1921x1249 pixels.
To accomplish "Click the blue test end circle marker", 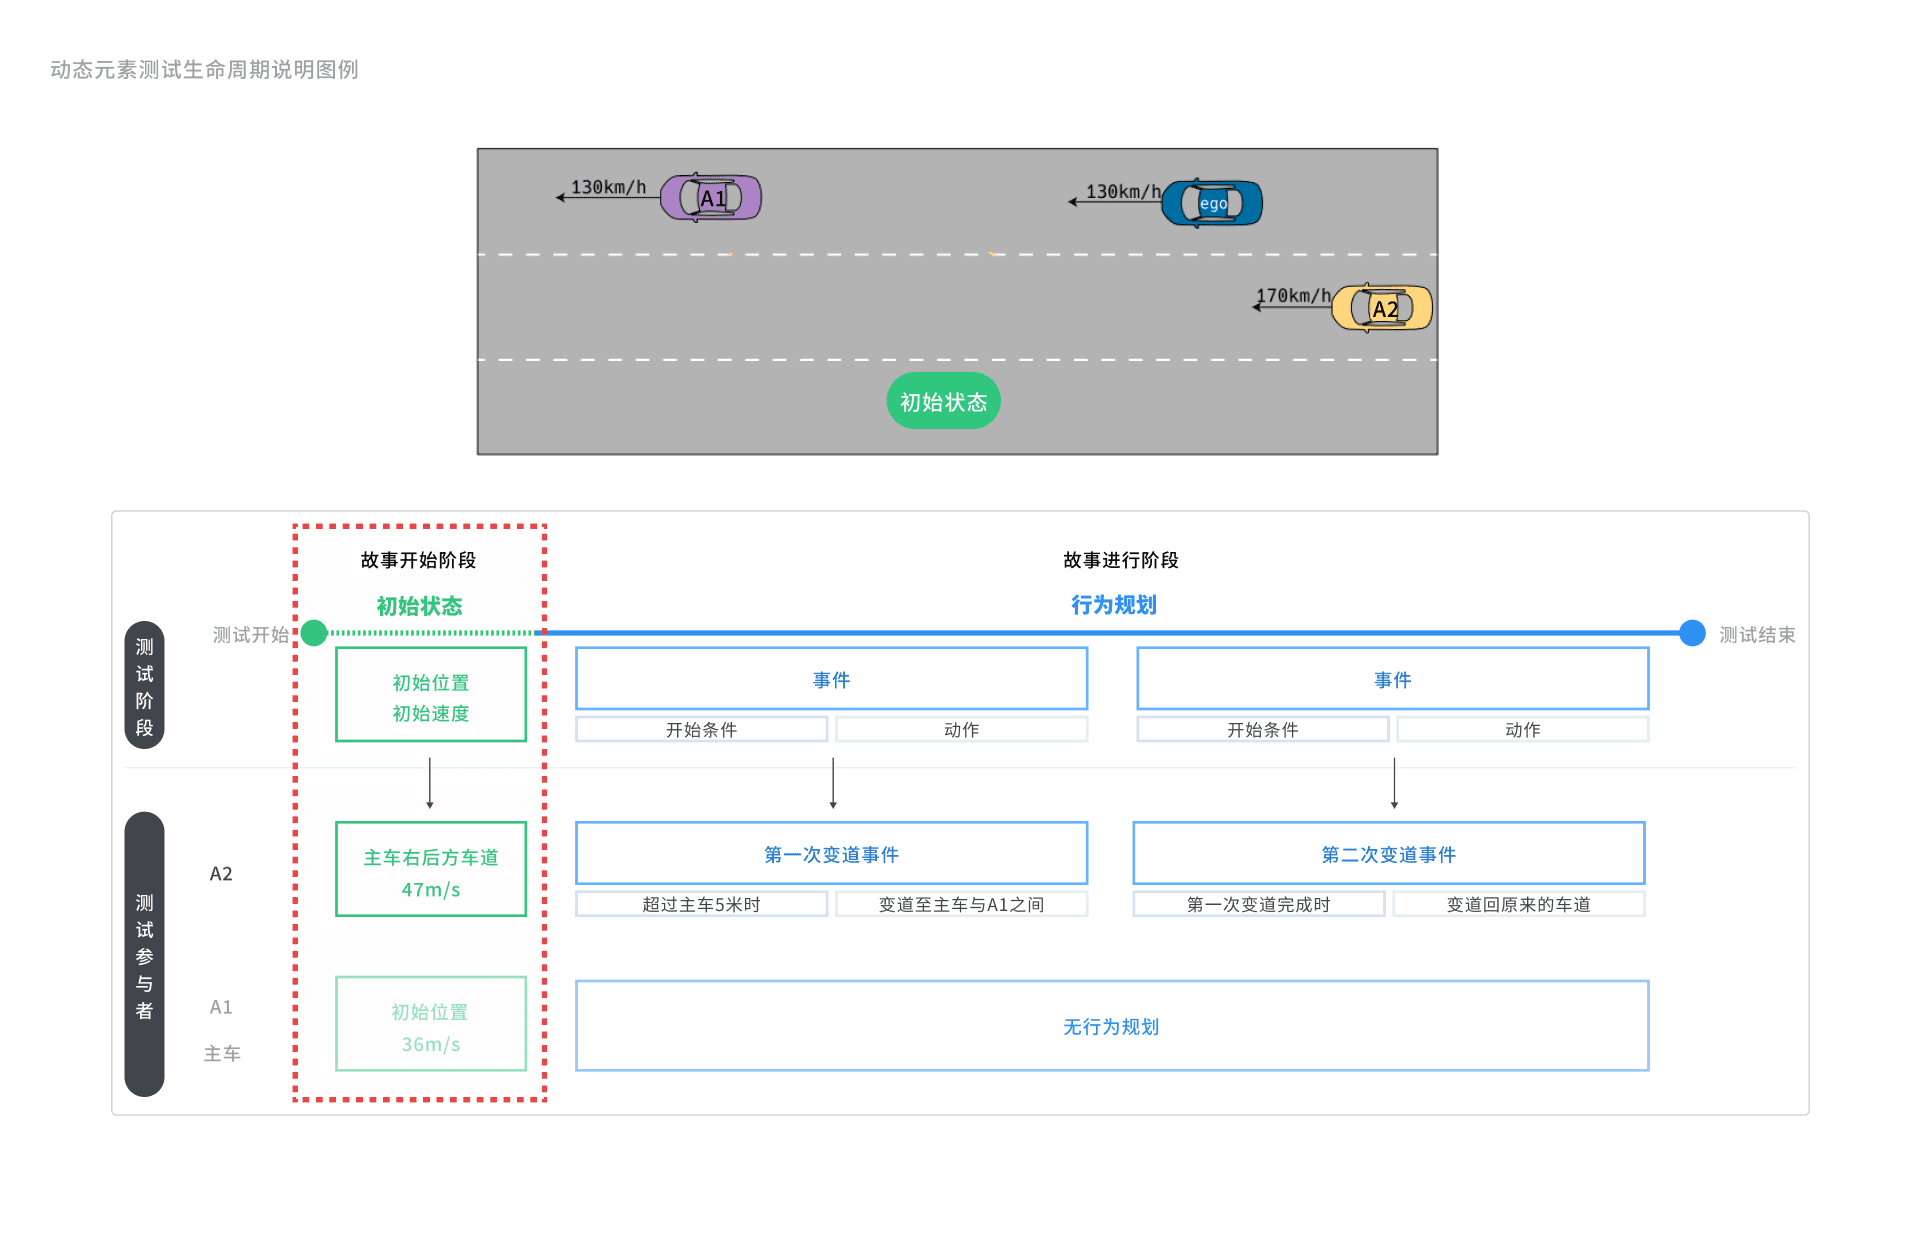I will click(x=1691, y=633).
